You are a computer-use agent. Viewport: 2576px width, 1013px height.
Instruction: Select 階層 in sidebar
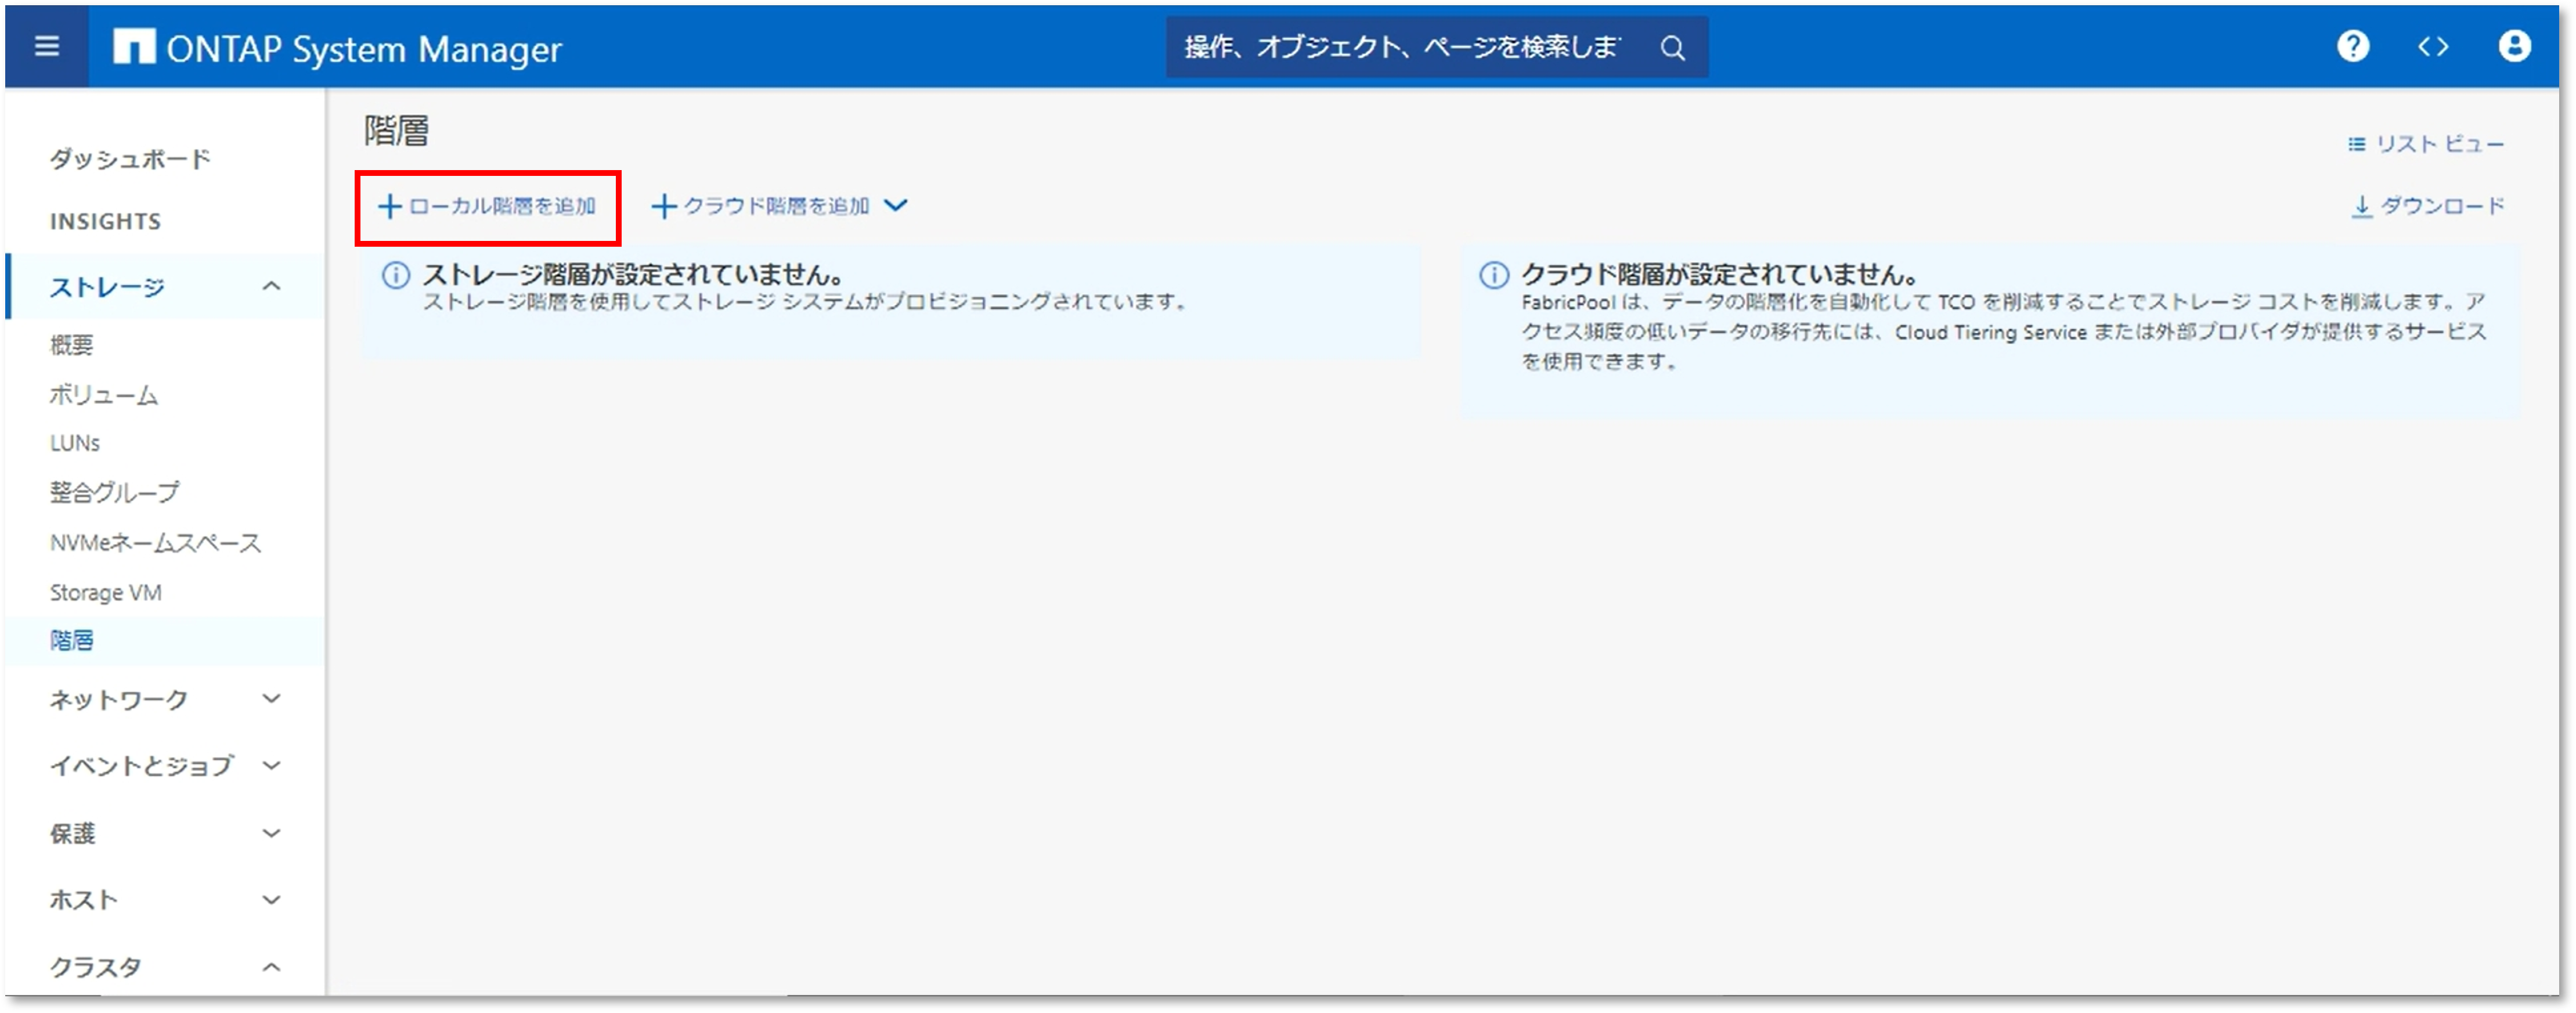pyautogui.click(x=71, y=640)
